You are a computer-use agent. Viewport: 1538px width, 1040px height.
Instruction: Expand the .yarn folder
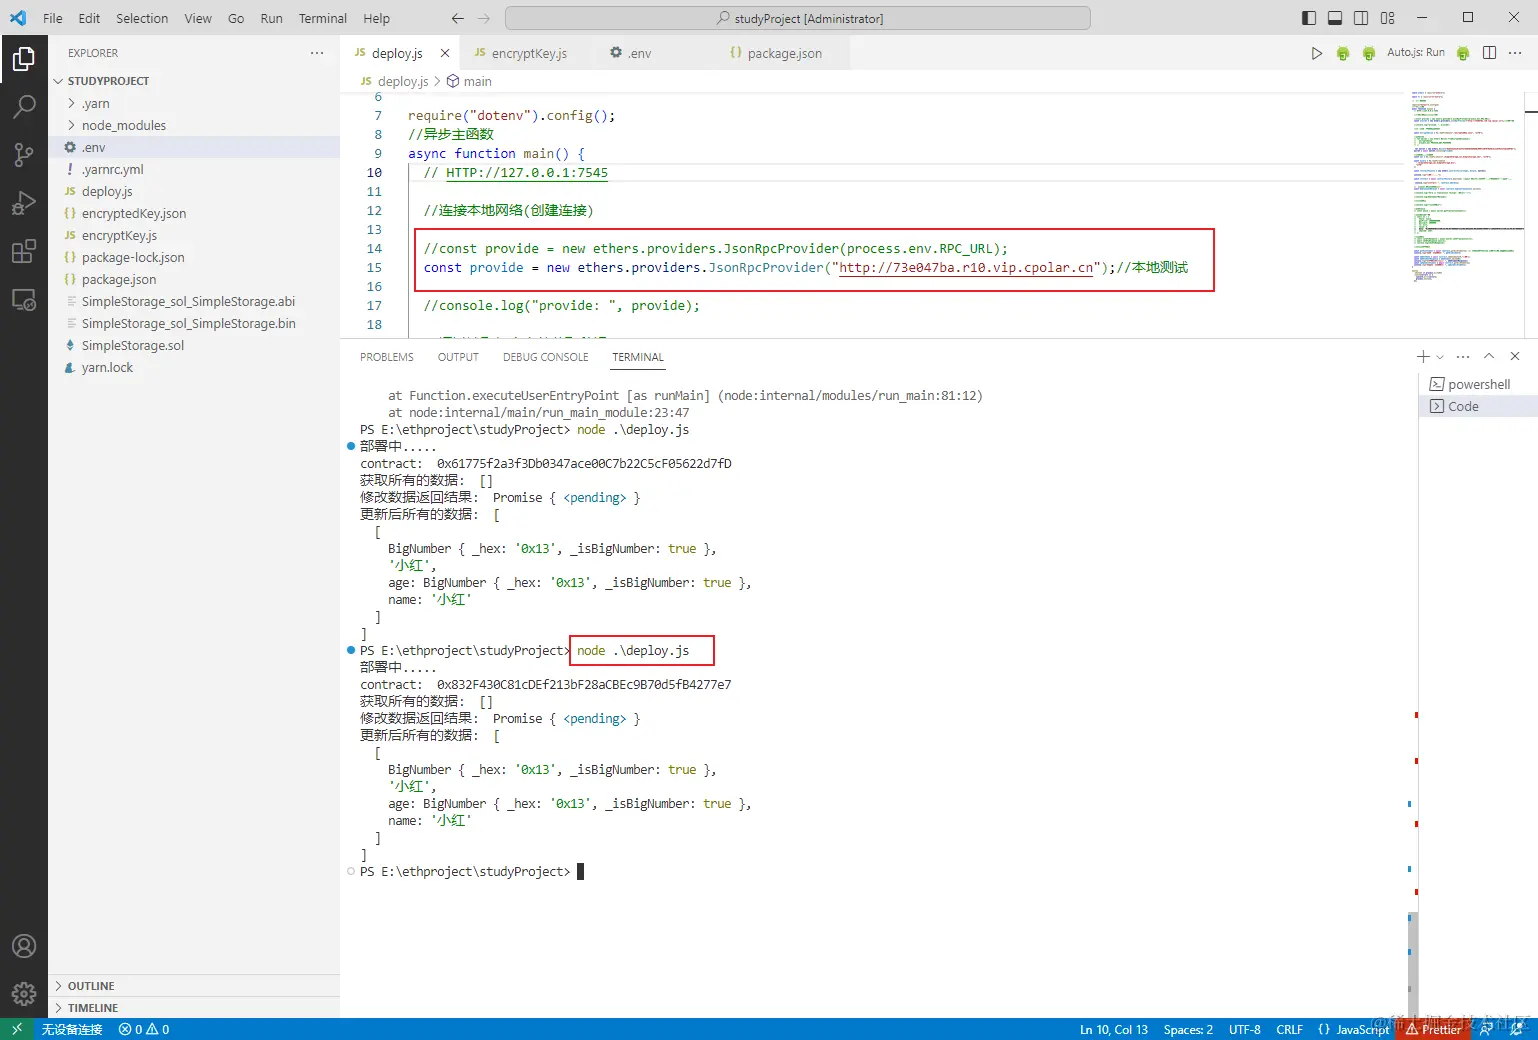[x=194, y=103]
